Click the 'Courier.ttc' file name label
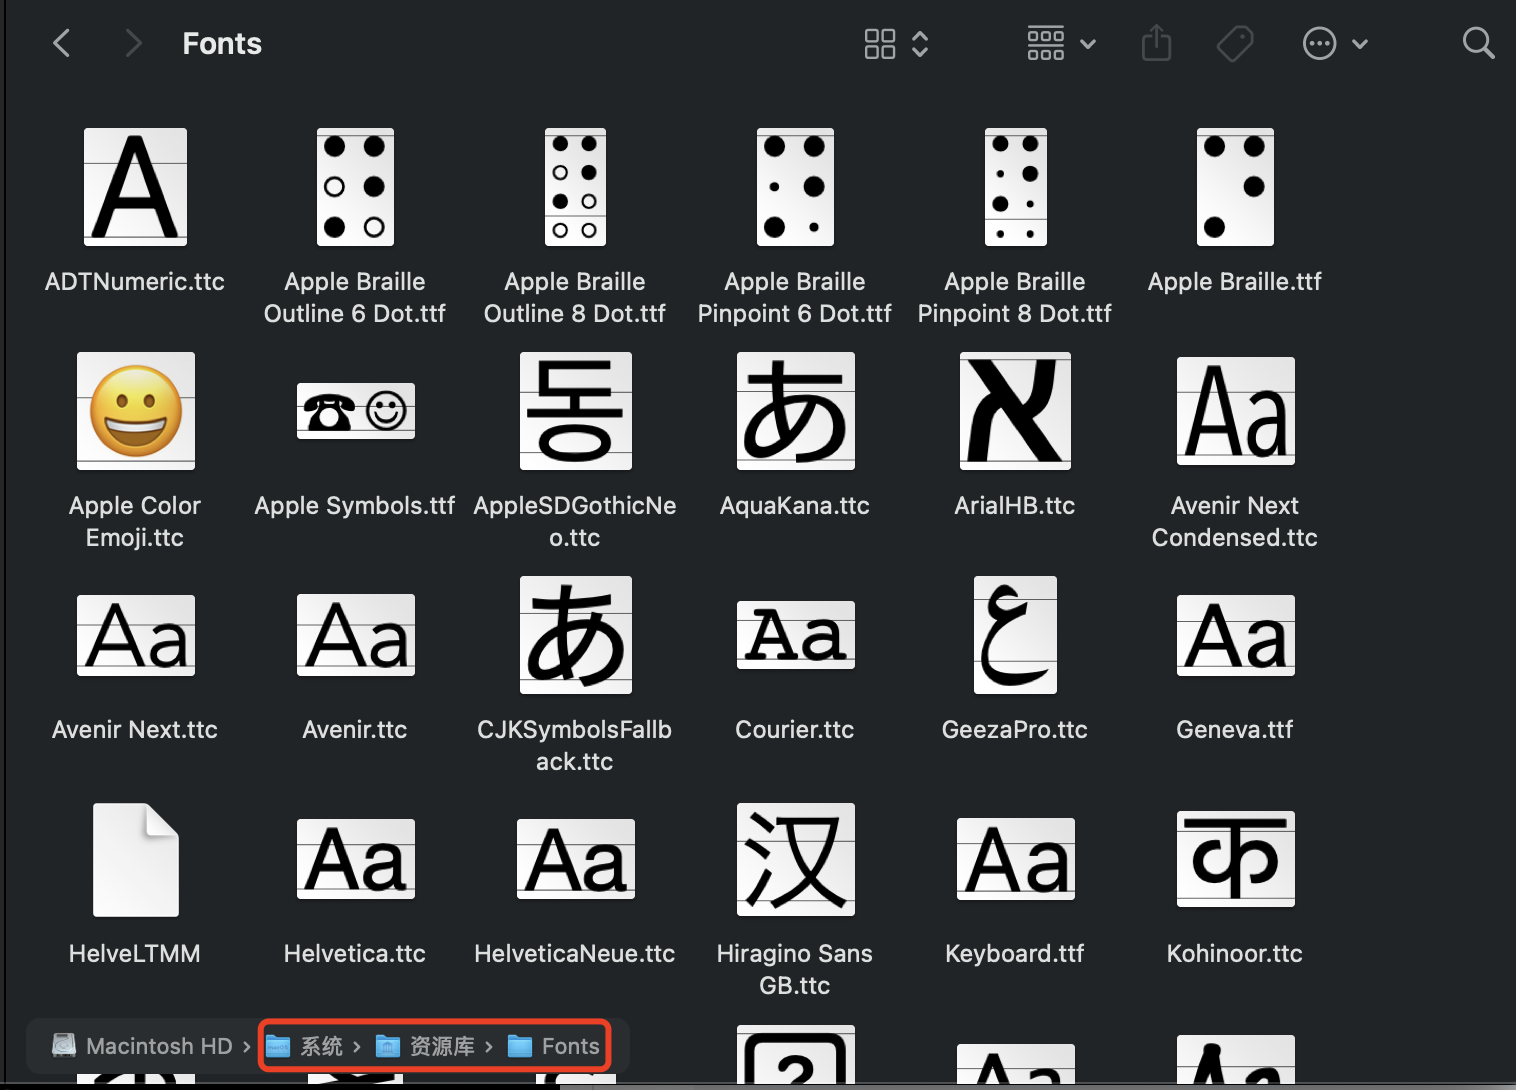This screenshot has width=1516, height=1090. click(x=795, y=730)
